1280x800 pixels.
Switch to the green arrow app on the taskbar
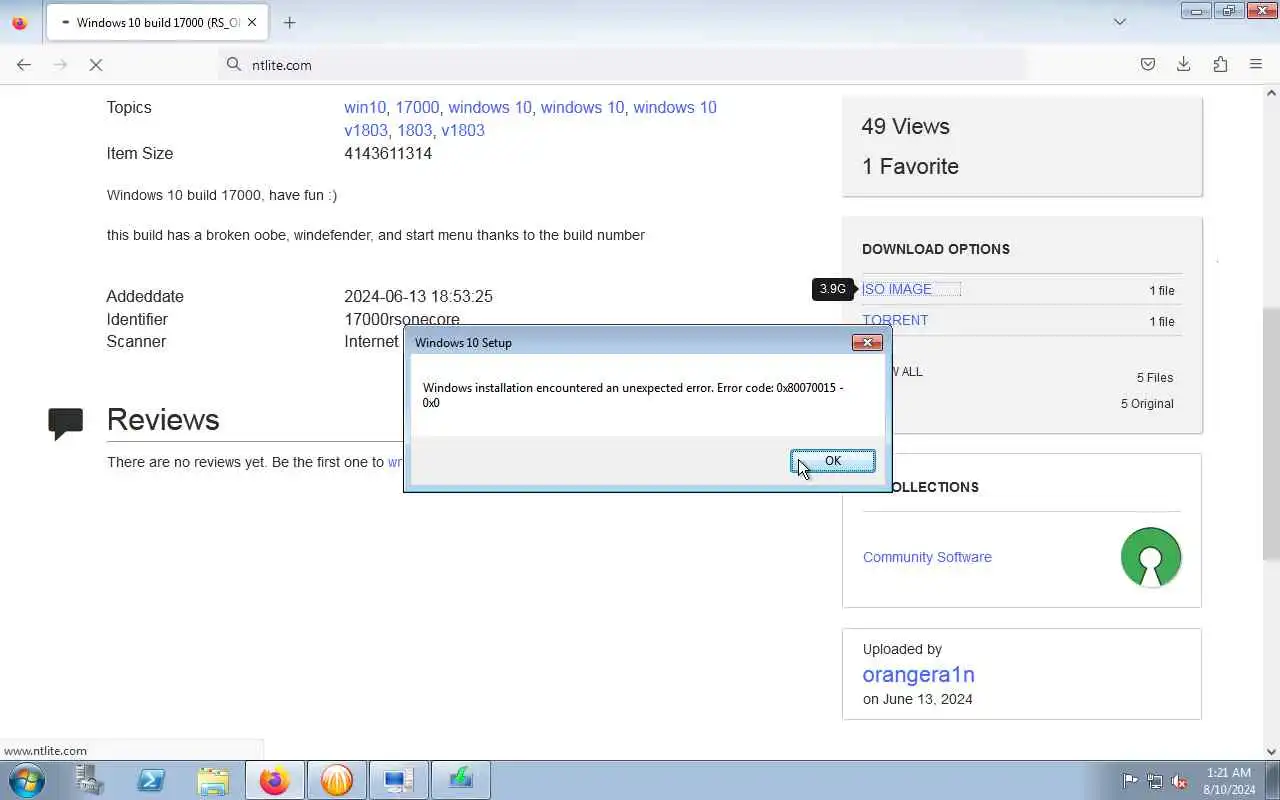461,780
